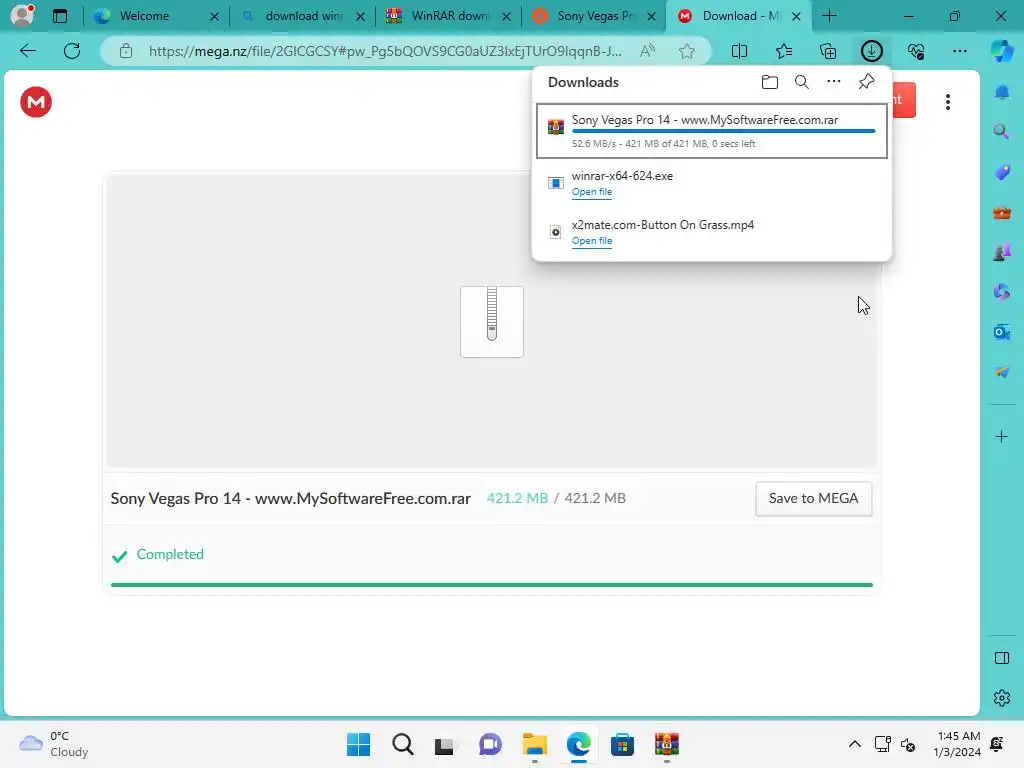Switch to WinRAR download tab
Image resolution: width=1024 pixels, height=768 pixels.
[x=449, y=16]
